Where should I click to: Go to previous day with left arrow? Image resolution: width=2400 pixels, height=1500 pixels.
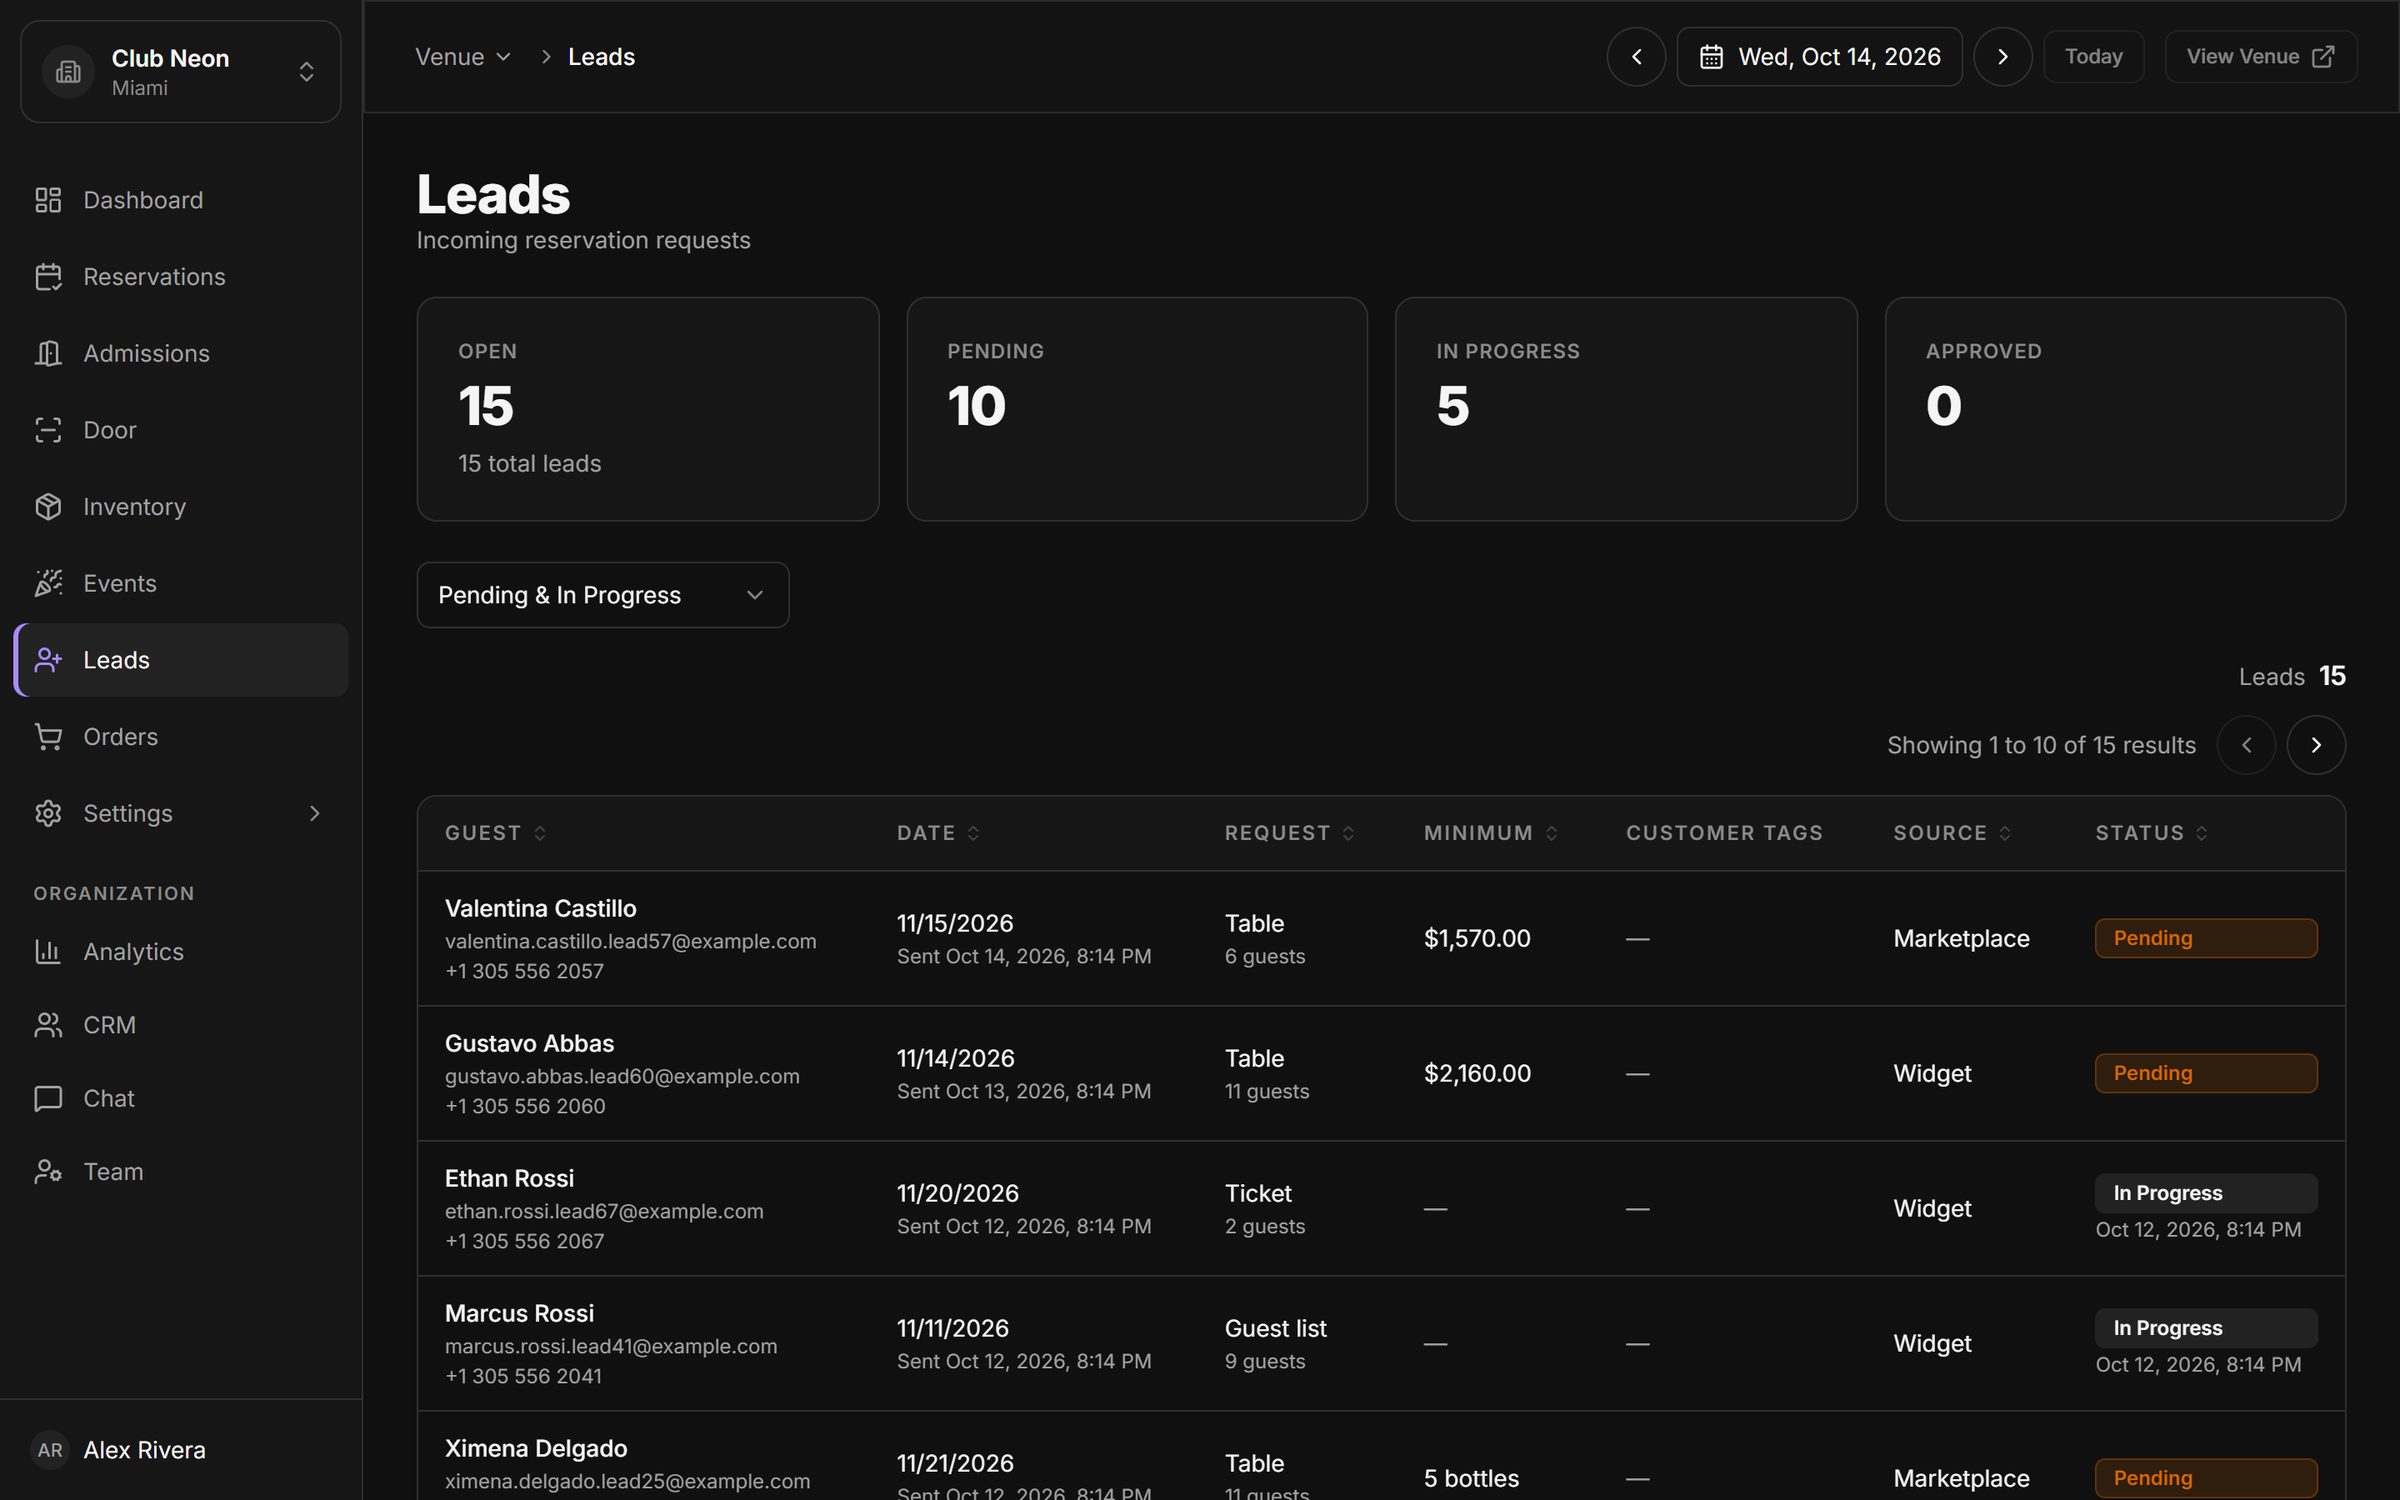click(x=1636, y=57)
